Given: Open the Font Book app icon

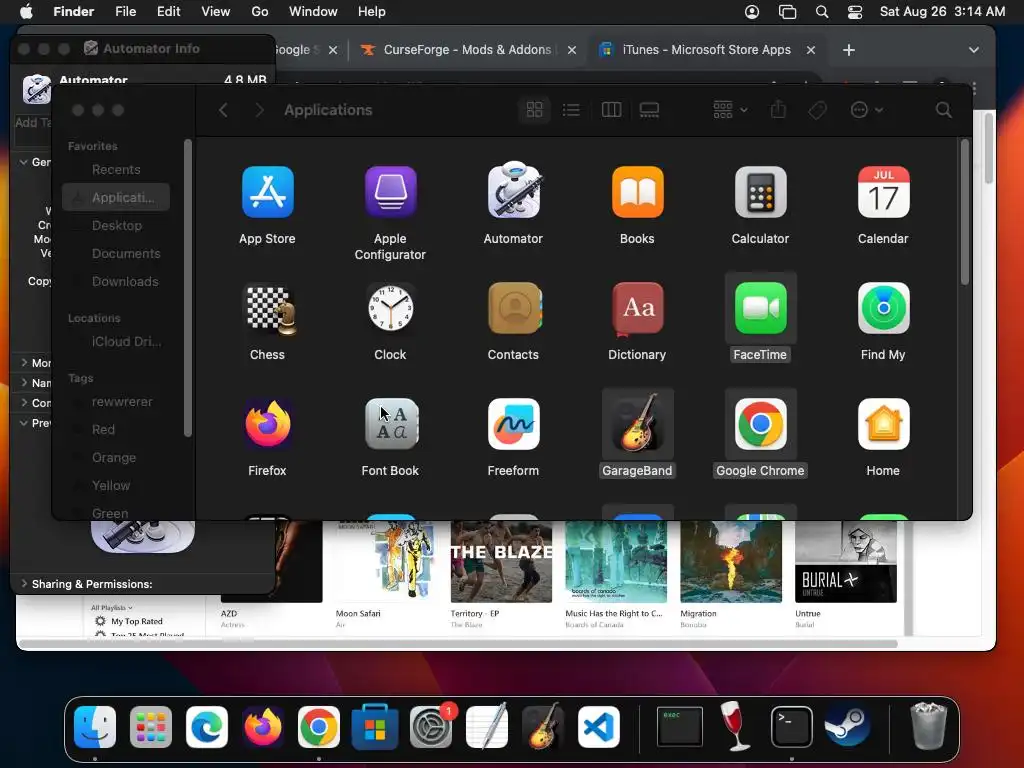Looking at the screenshot, I should coord(391,424).
